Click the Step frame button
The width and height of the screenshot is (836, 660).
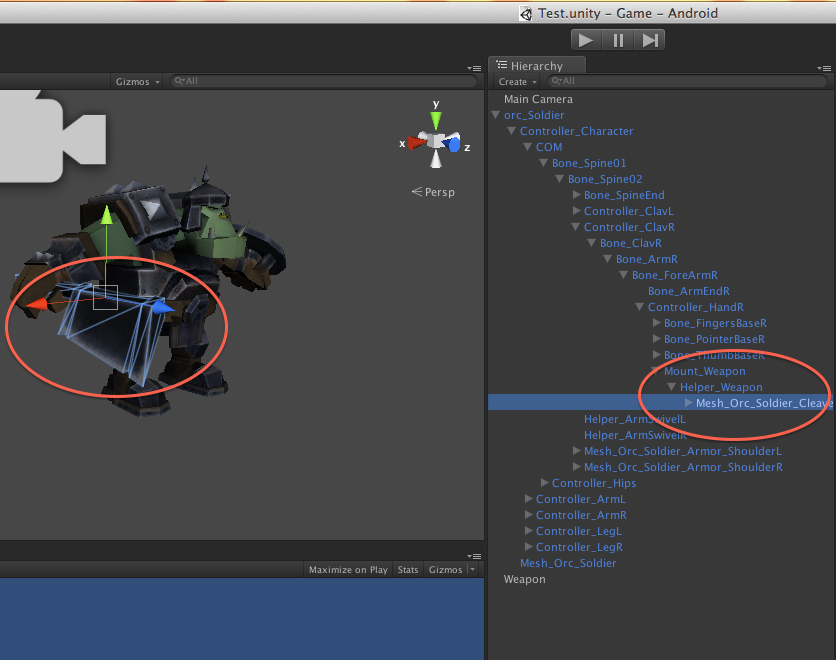[x=649, y=40]
